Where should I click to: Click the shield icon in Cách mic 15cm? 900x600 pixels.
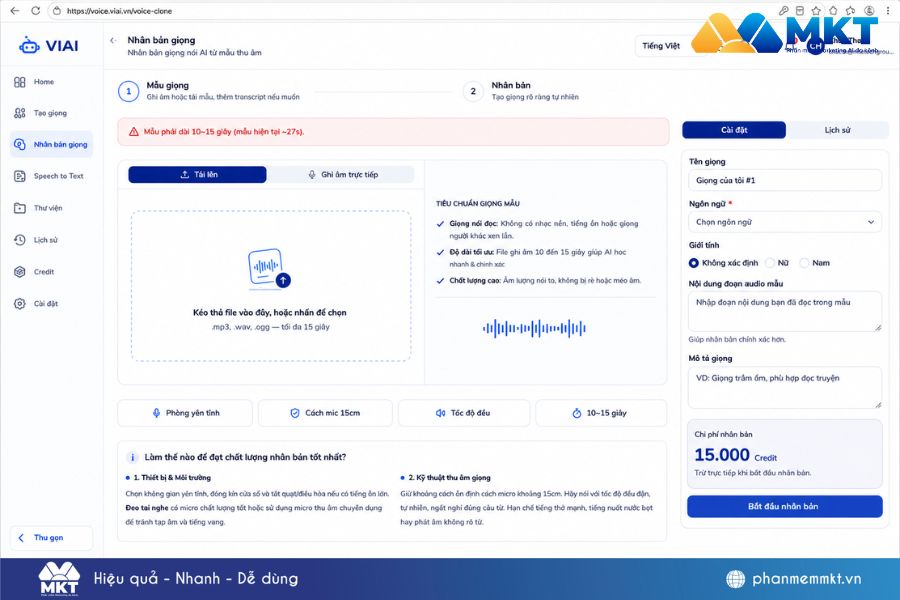[294, 413]
